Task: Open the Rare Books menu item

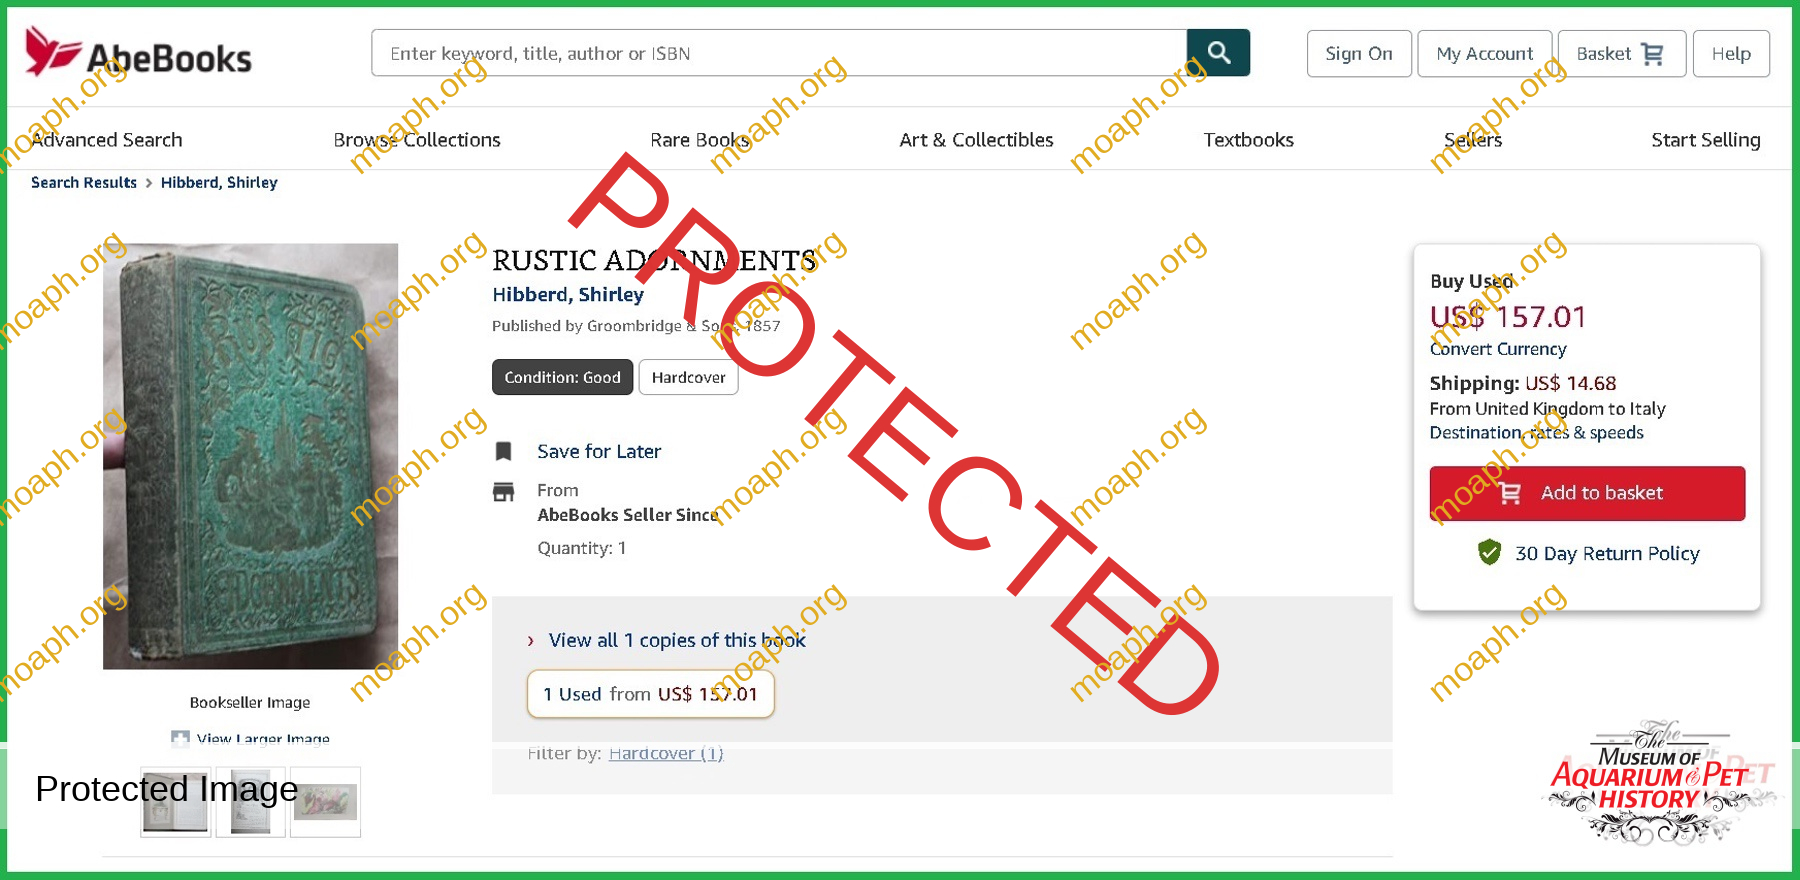Action: pos(700,140)
